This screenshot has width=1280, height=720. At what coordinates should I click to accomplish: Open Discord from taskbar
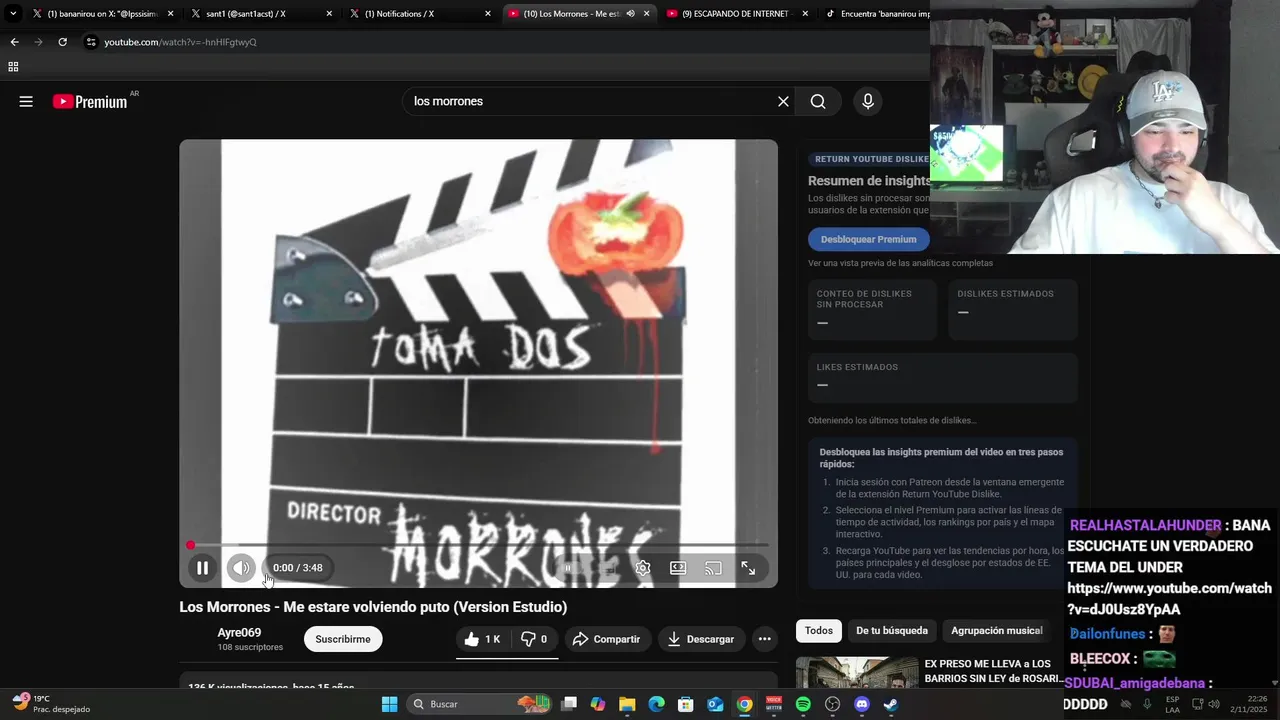click(x=862, y=704)
